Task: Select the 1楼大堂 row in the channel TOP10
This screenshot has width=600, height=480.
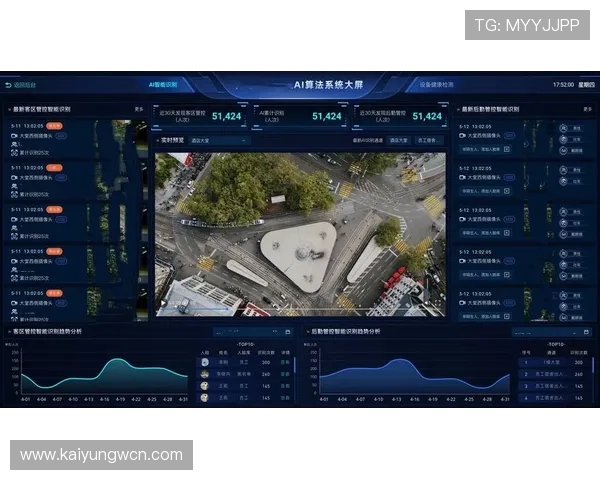Action: click(554, 362)
